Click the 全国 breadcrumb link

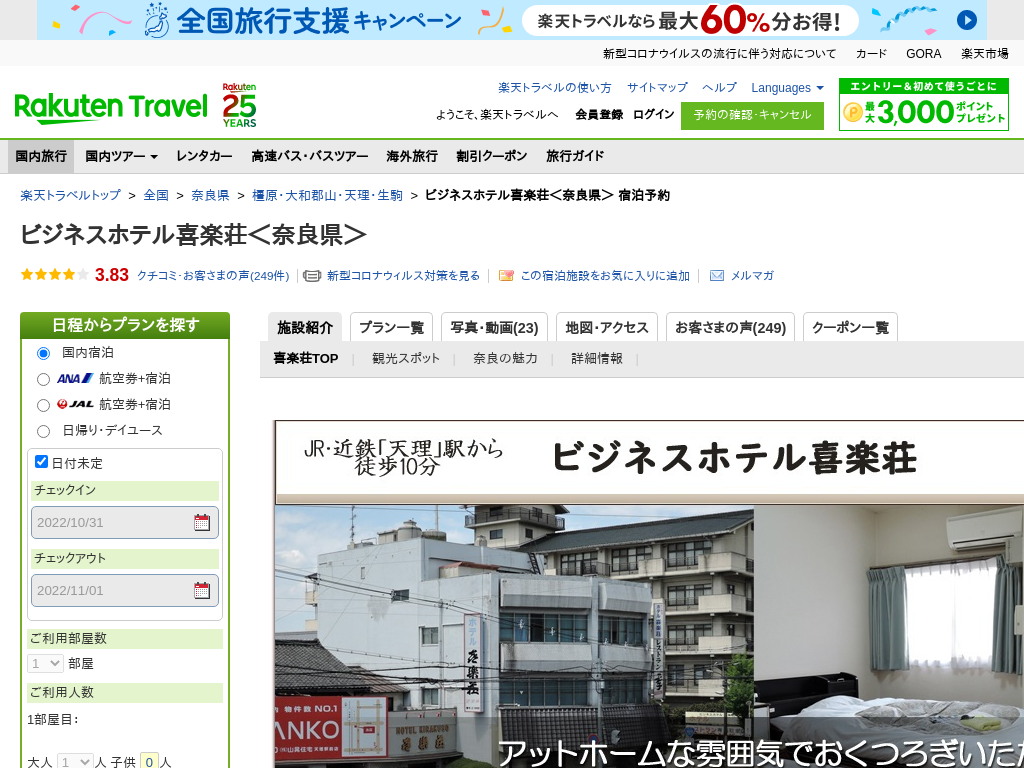(x=156, y=195)
